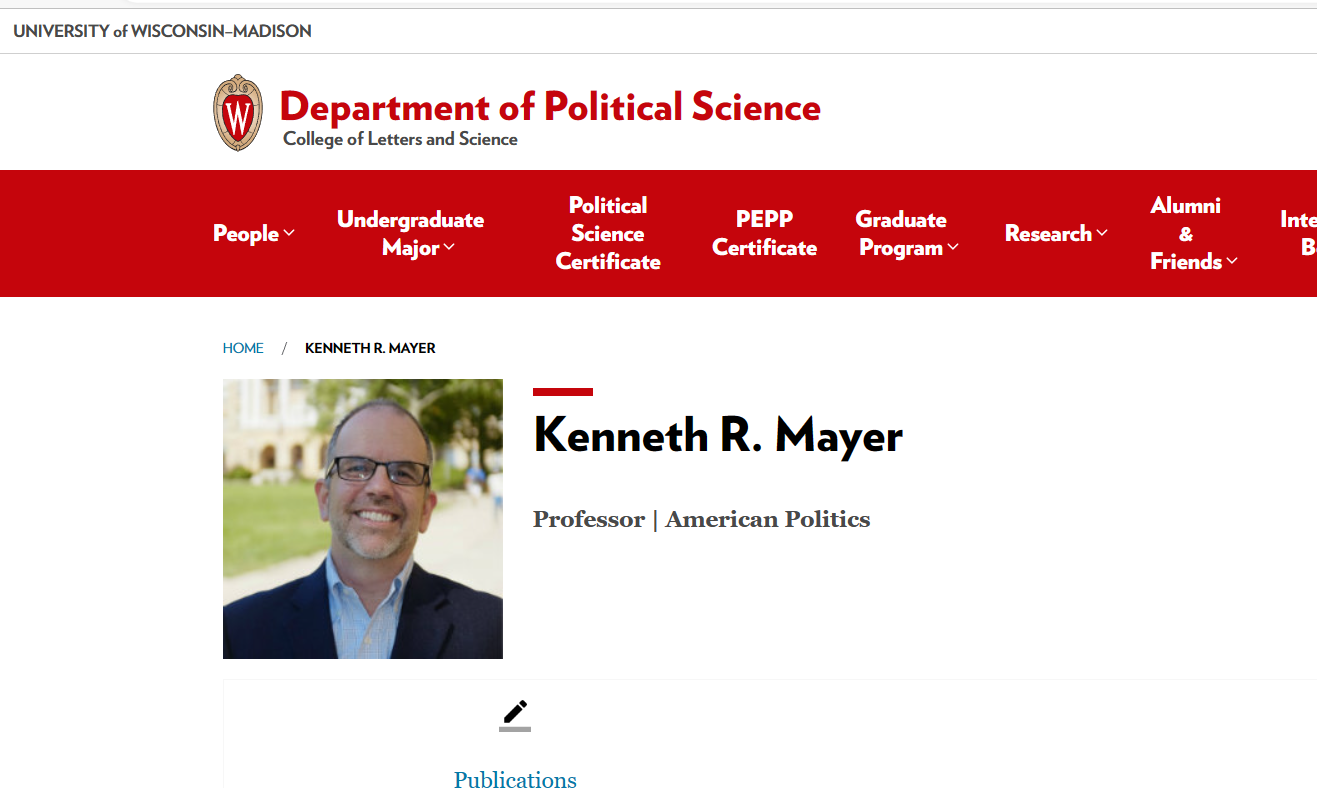Click the HOME breadcrumb link
Viewport: 1317px width, 788px height.
point(243,348)
